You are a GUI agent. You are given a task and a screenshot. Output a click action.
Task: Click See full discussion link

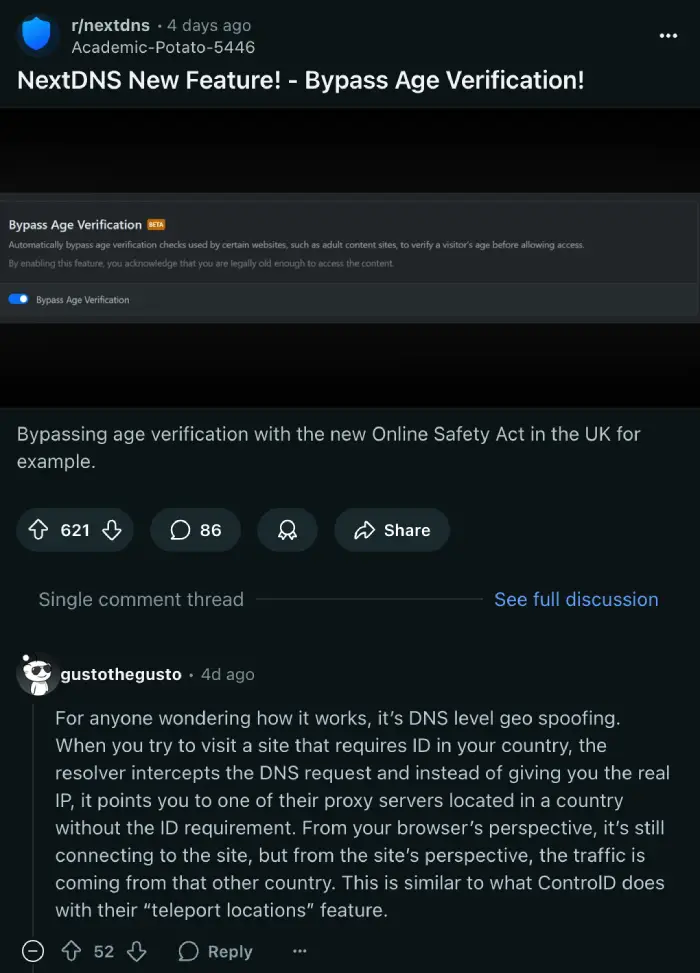(576, 599)
